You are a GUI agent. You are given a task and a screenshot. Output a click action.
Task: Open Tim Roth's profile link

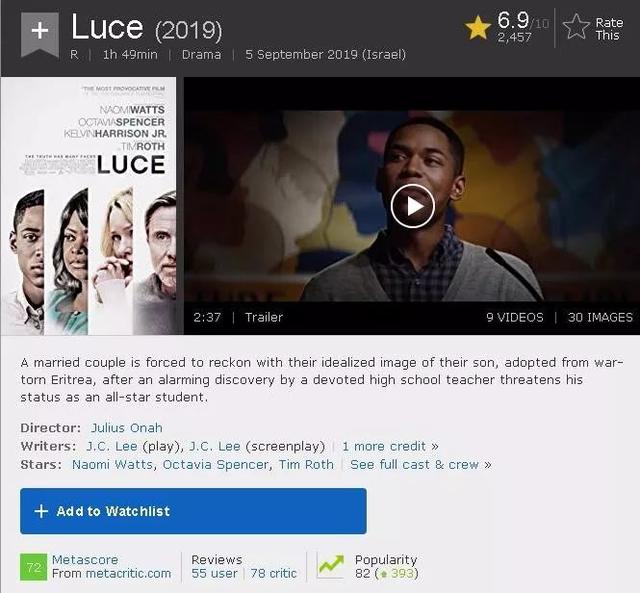click(306, 464)
